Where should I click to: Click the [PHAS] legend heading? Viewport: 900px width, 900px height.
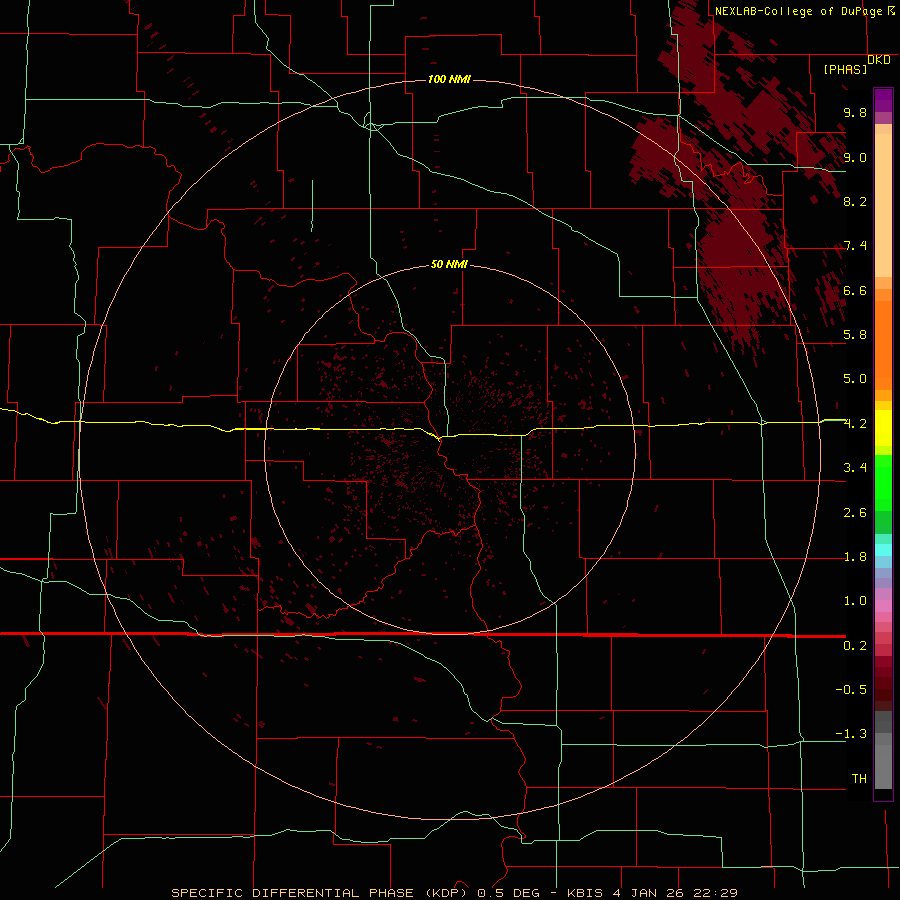pyautogui.click(x=845, y=70)
